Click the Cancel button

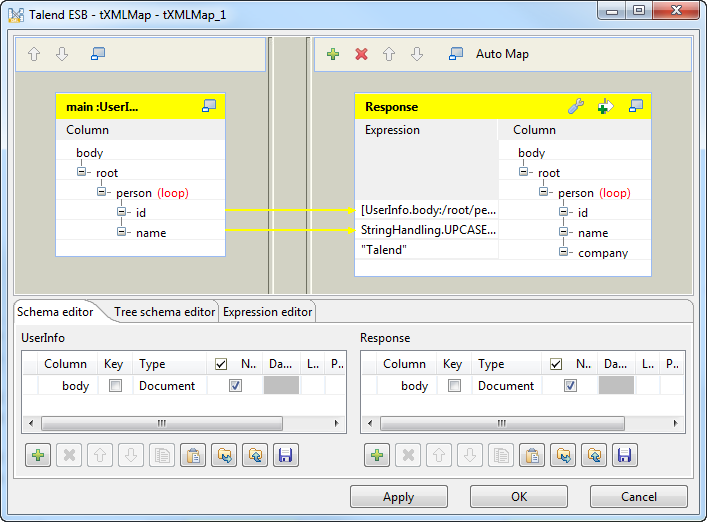(638, 497)
